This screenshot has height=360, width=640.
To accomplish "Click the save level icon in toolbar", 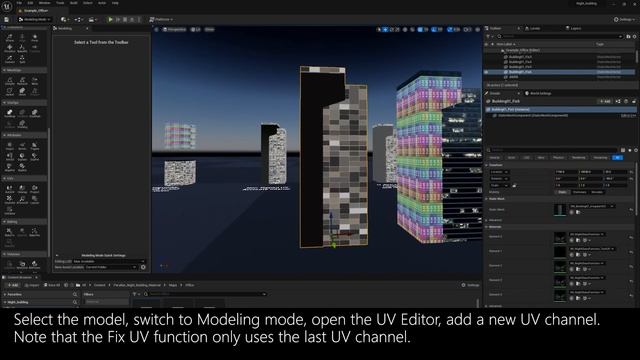I will coord(7,19).
